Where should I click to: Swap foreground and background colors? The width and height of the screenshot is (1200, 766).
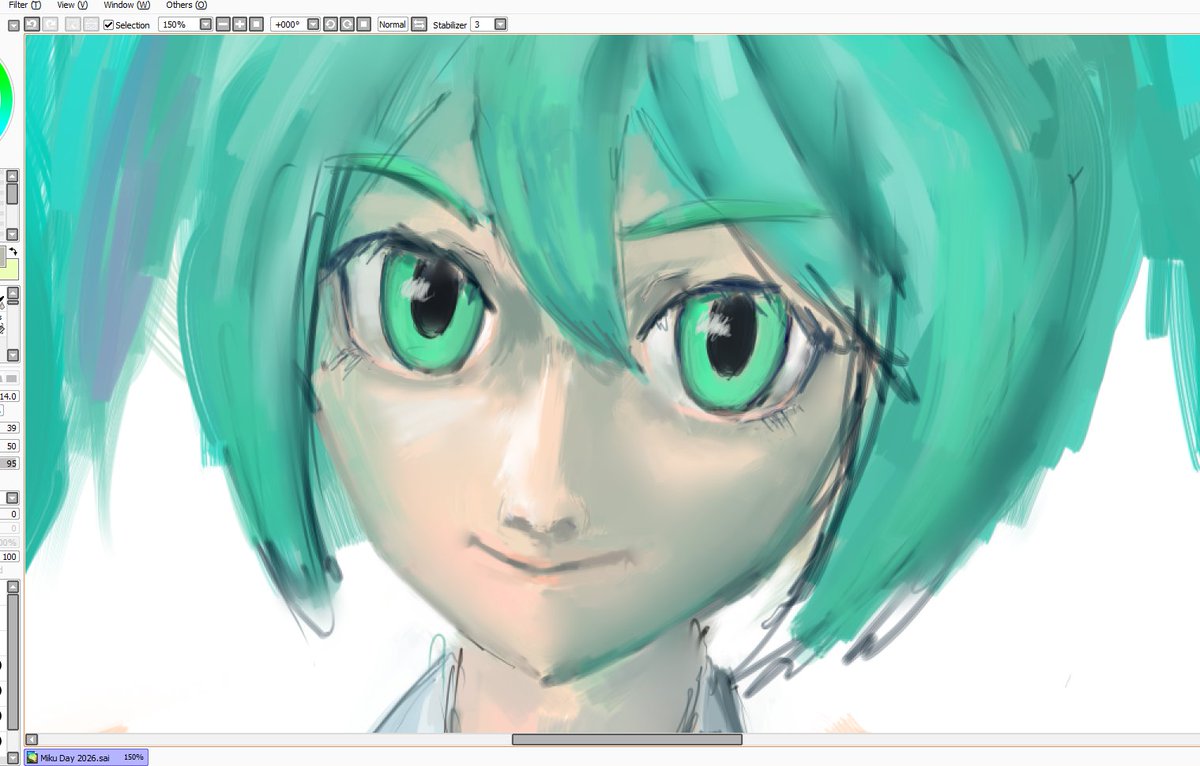click(14, 251)
